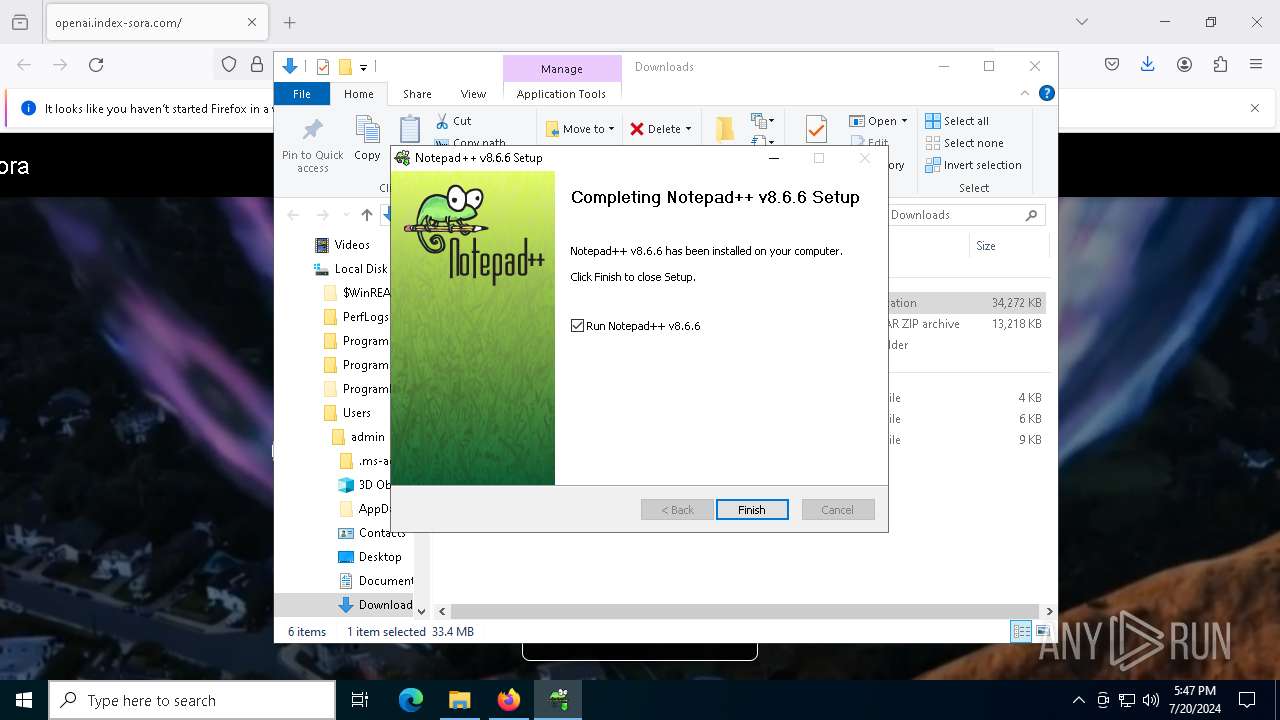Viewport: 1280px width, 720px height.
Task: Click the tree scroll down arrow
Action: pos(421,611)
